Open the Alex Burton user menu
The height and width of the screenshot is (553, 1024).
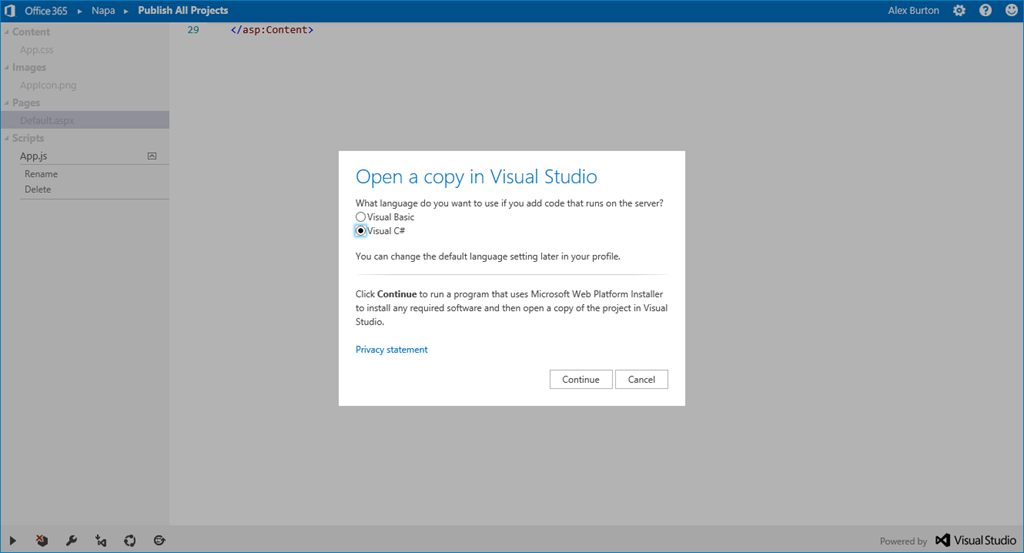(x=913, y=10)
